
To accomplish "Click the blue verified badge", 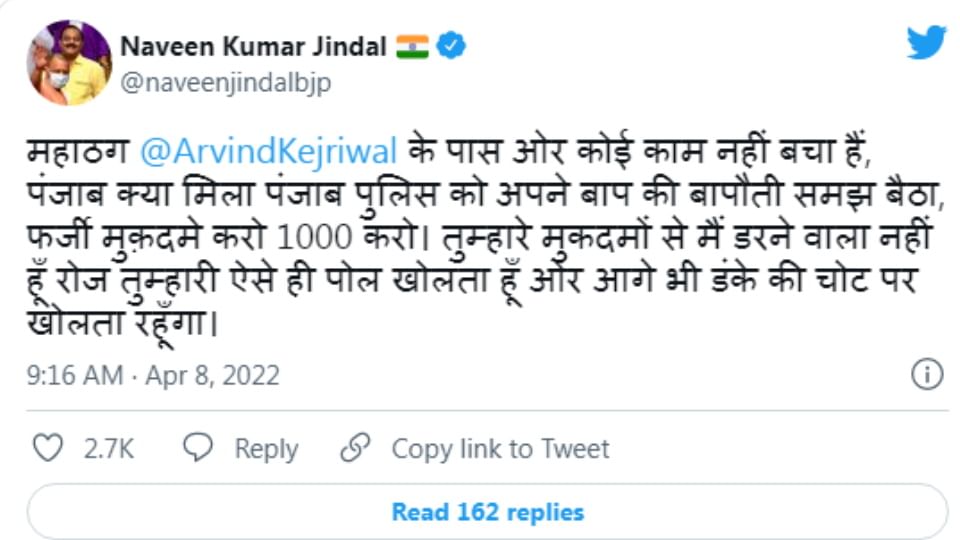I will pos(451,46).
